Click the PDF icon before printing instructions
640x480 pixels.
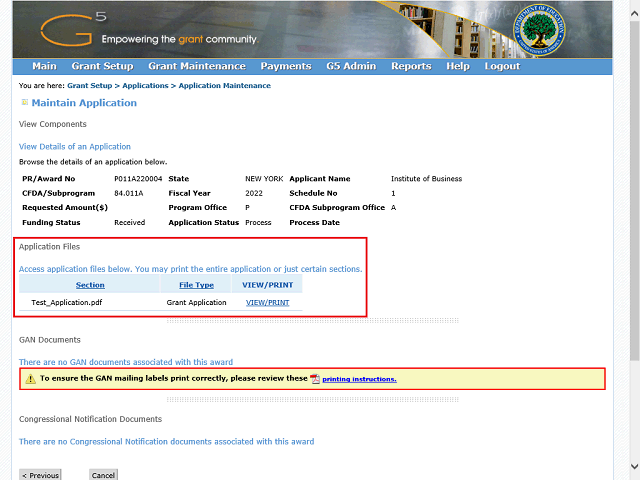pyautogui.click(x=315, y=379)
